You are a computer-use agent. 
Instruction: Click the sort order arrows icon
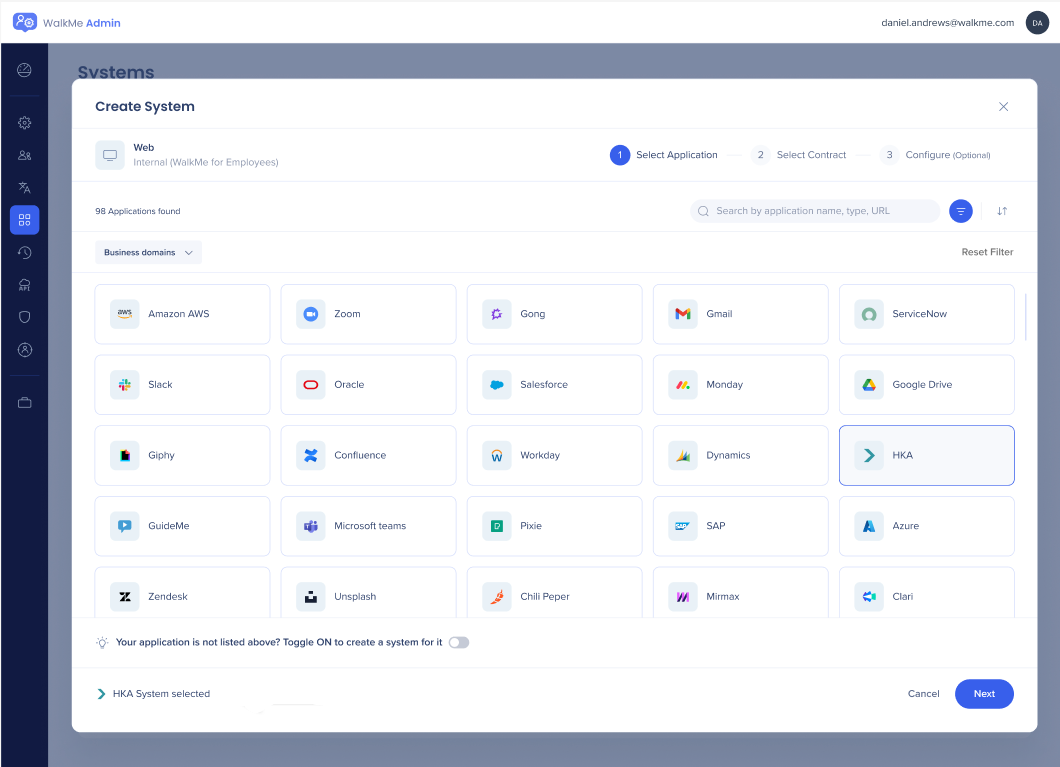click(x=1002, y=211)
